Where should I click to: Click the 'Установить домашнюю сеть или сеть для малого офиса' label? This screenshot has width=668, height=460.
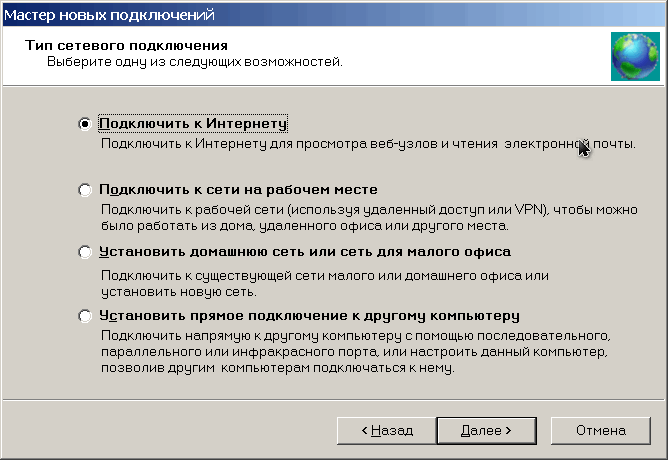pyautogui.click(x=305, y=252)
